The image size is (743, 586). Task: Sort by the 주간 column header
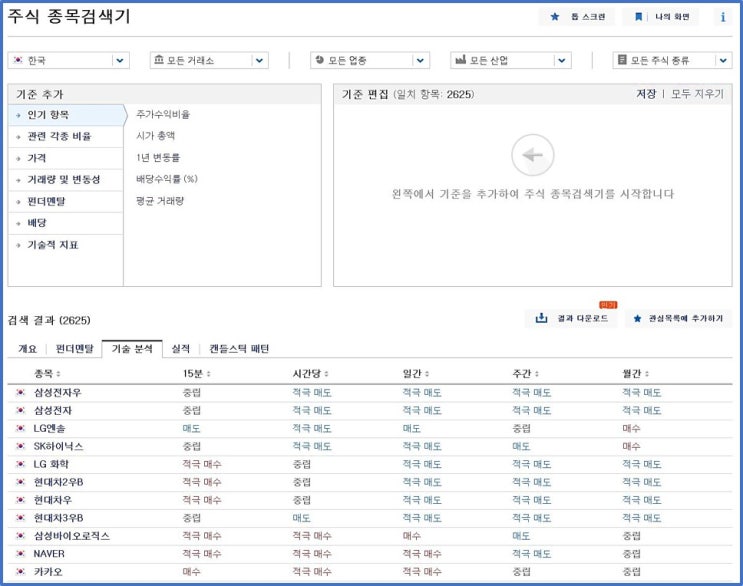pyautogui.click(x=526, y=374)
